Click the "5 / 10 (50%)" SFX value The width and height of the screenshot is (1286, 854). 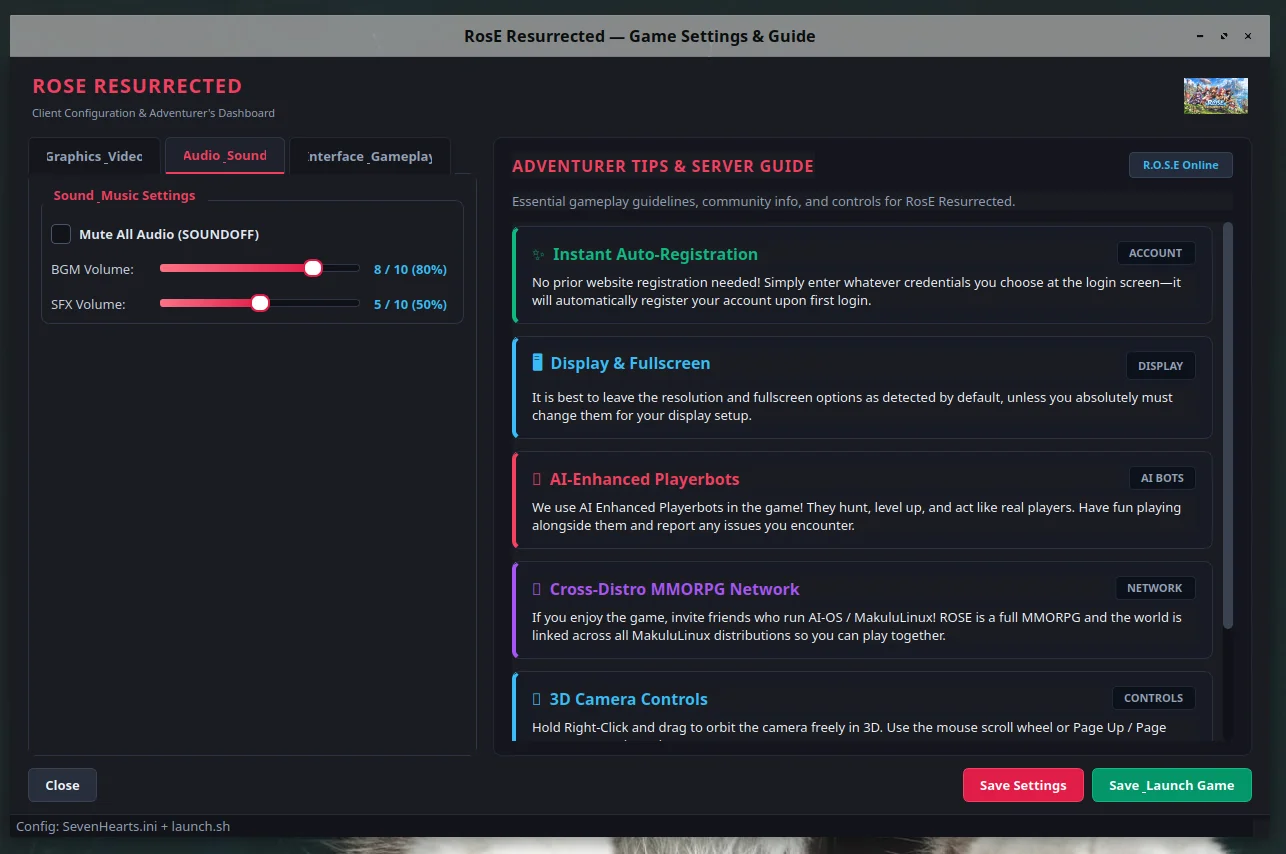tap(410, 305)
